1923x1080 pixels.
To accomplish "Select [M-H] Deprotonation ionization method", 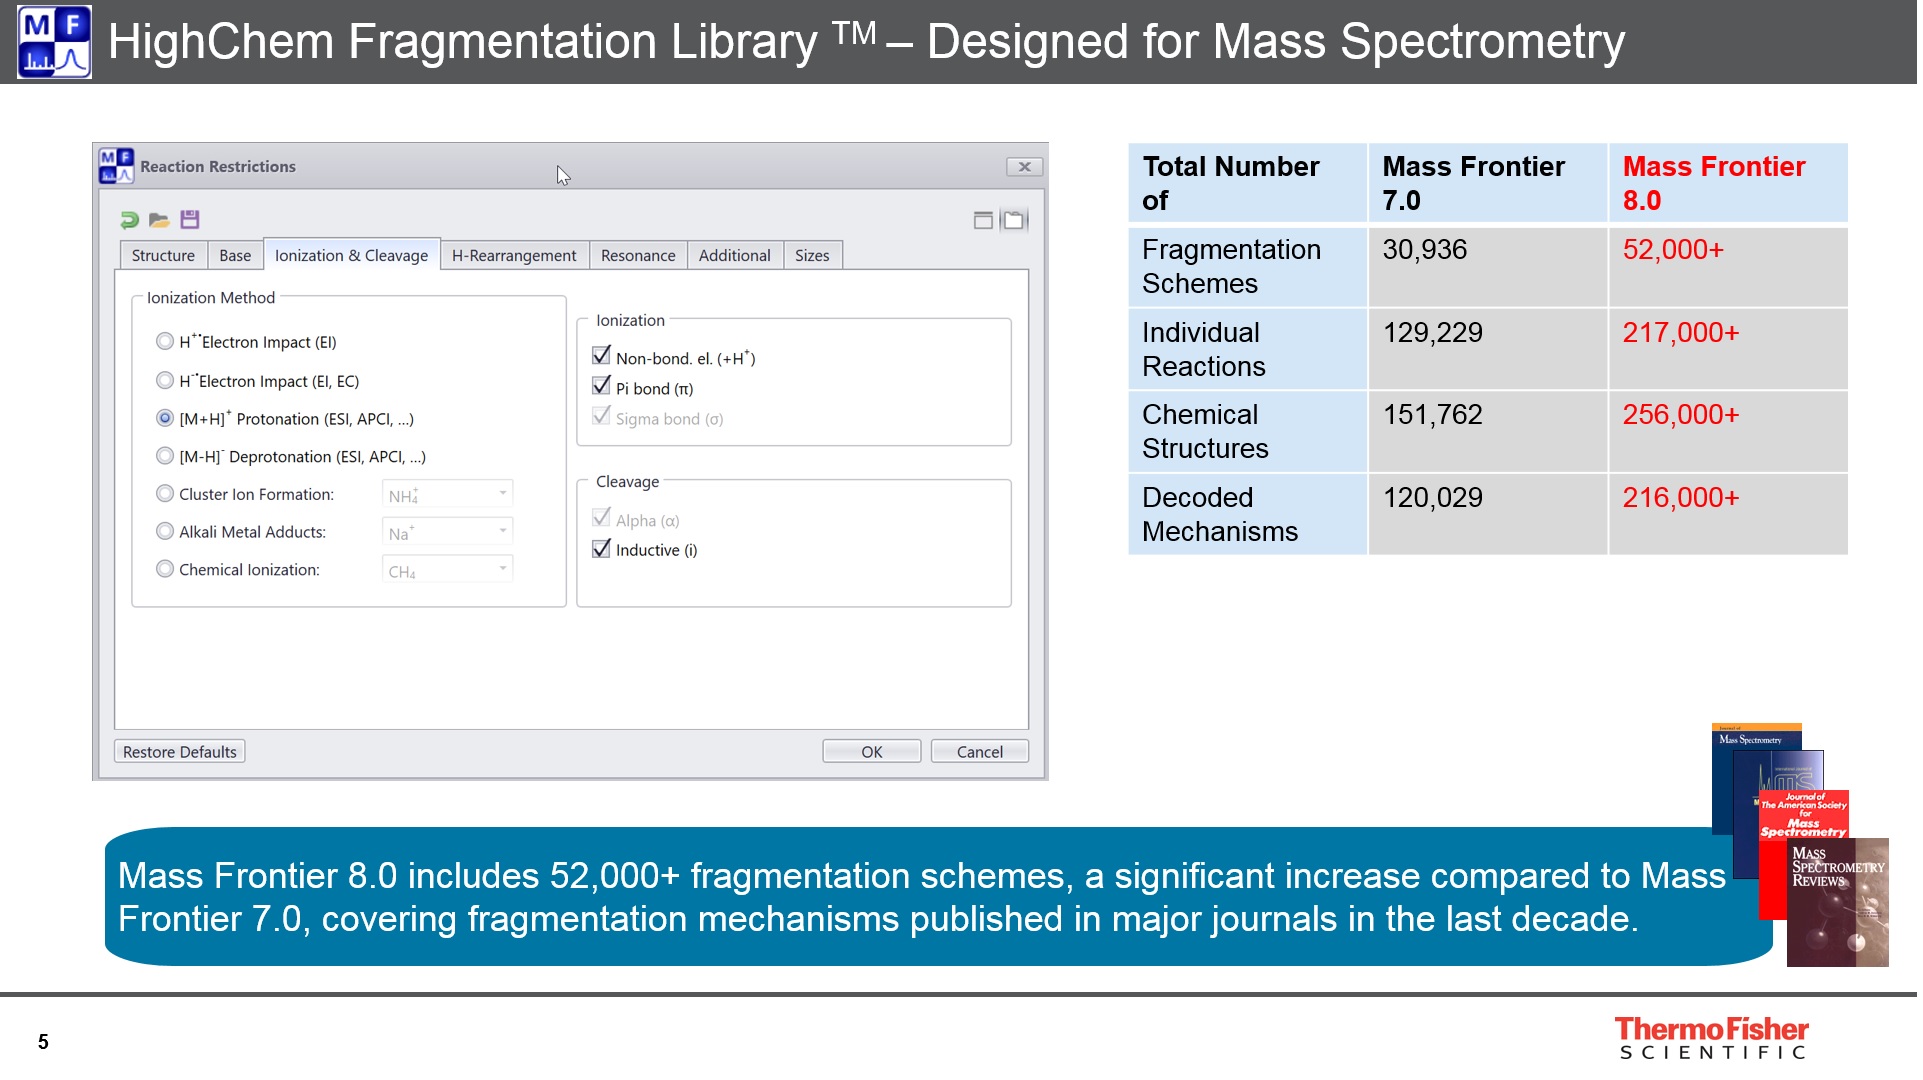I will coord(165,456).
